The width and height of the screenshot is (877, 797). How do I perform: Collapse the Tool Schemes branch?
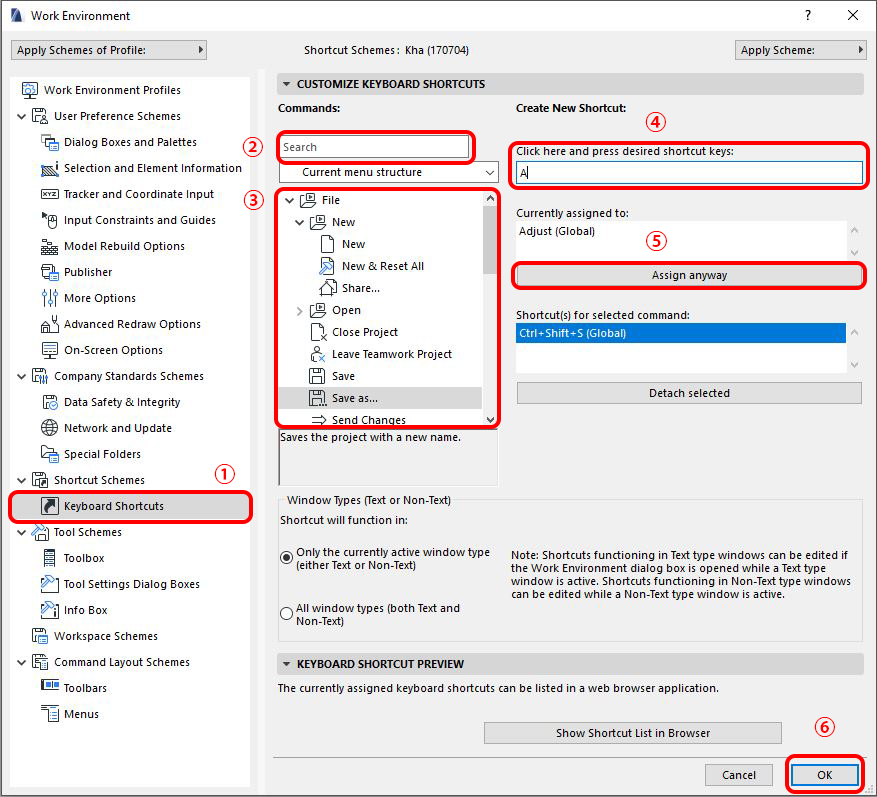coord(22,532)
